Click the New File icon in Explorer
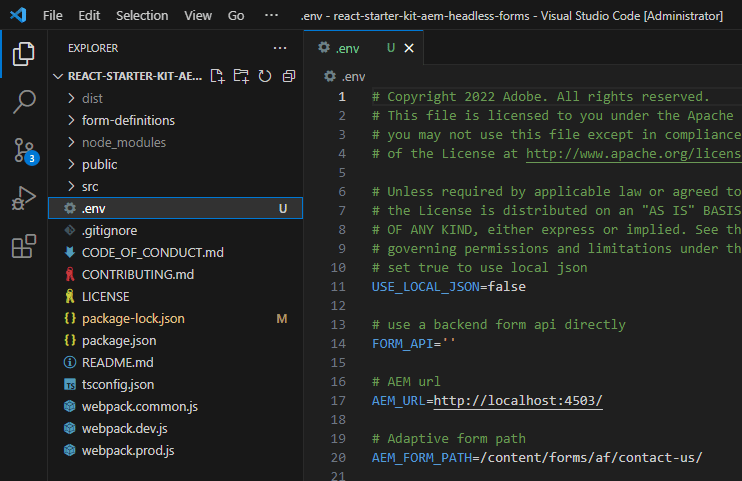The height and width of the screenshot is (481, 742). [217, 76]
